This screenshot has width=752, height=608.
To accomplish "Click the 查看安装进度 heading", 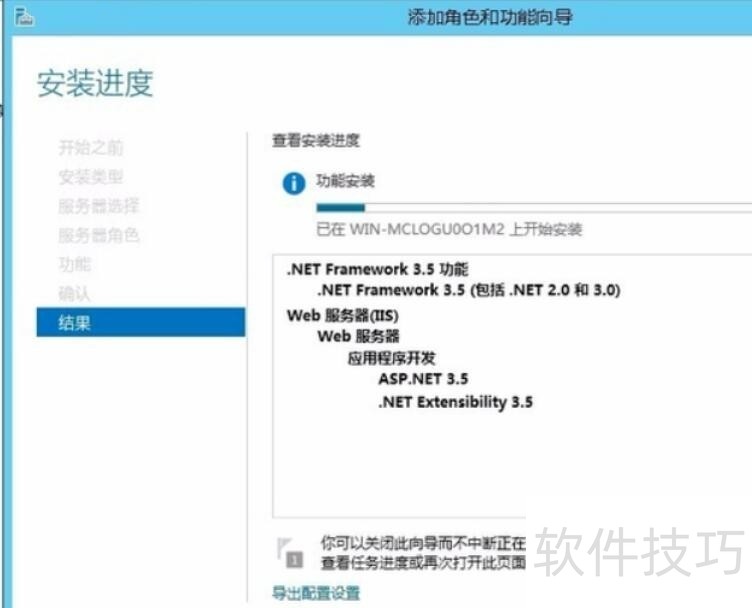I will tap(316, 140).
